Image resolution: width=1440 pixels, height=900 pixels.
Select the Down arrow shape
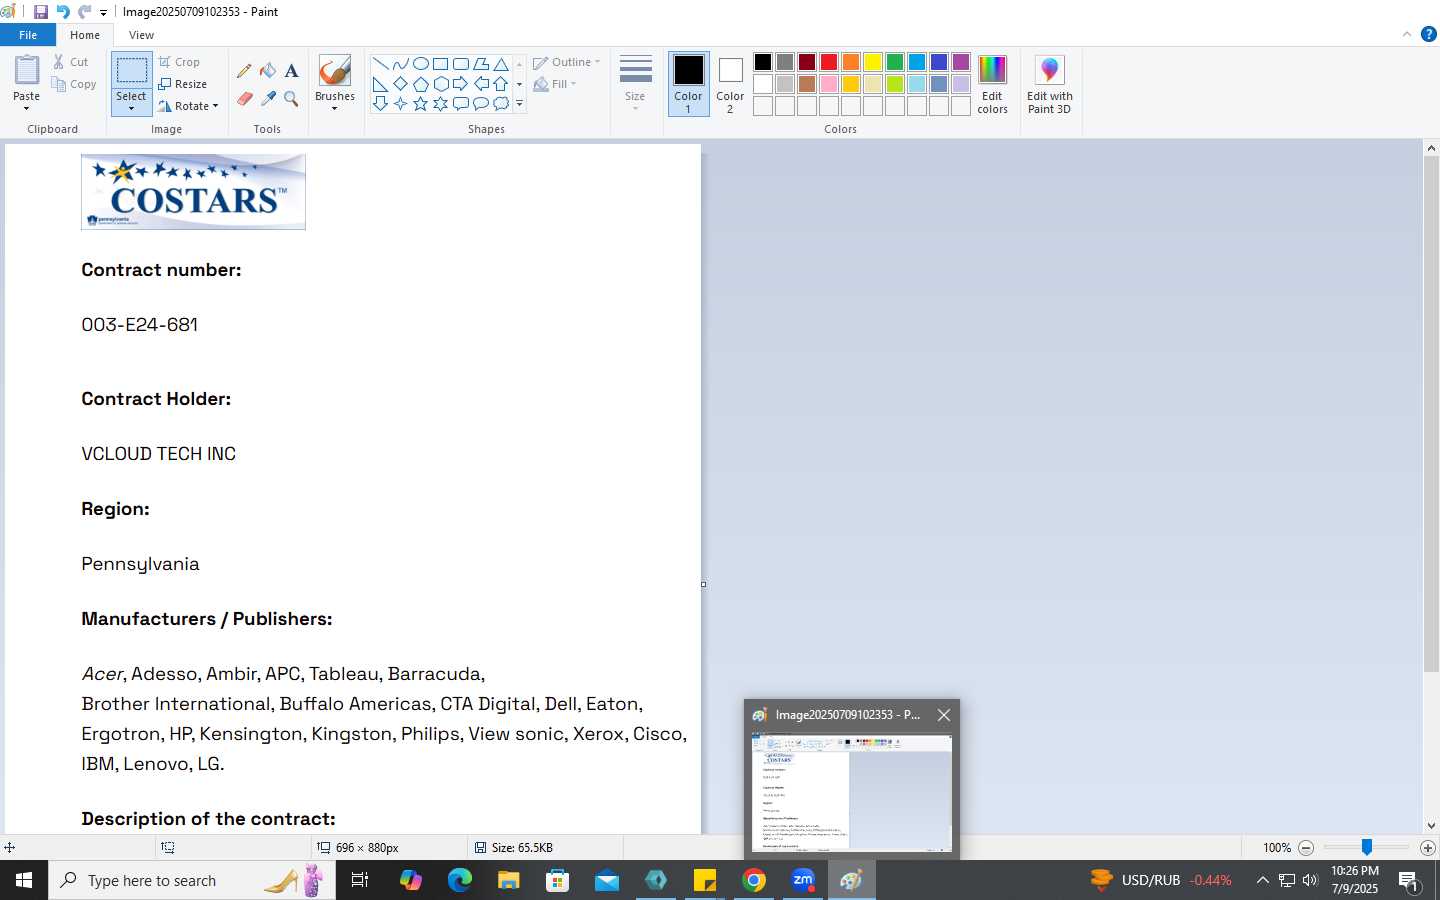(380, 103)
